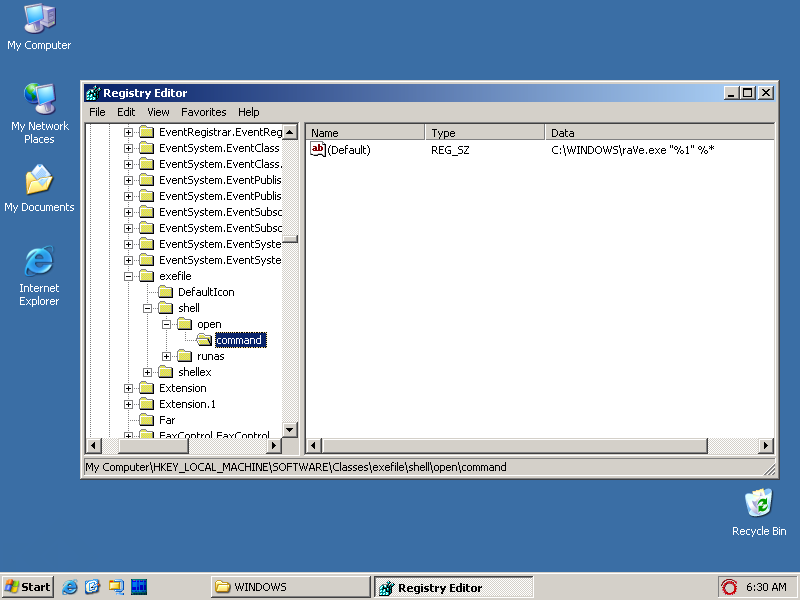The height and width of the screenshot is (600, 800).
Task: Click the red gear icon in the system tray
Action: [x=729, y=587]
